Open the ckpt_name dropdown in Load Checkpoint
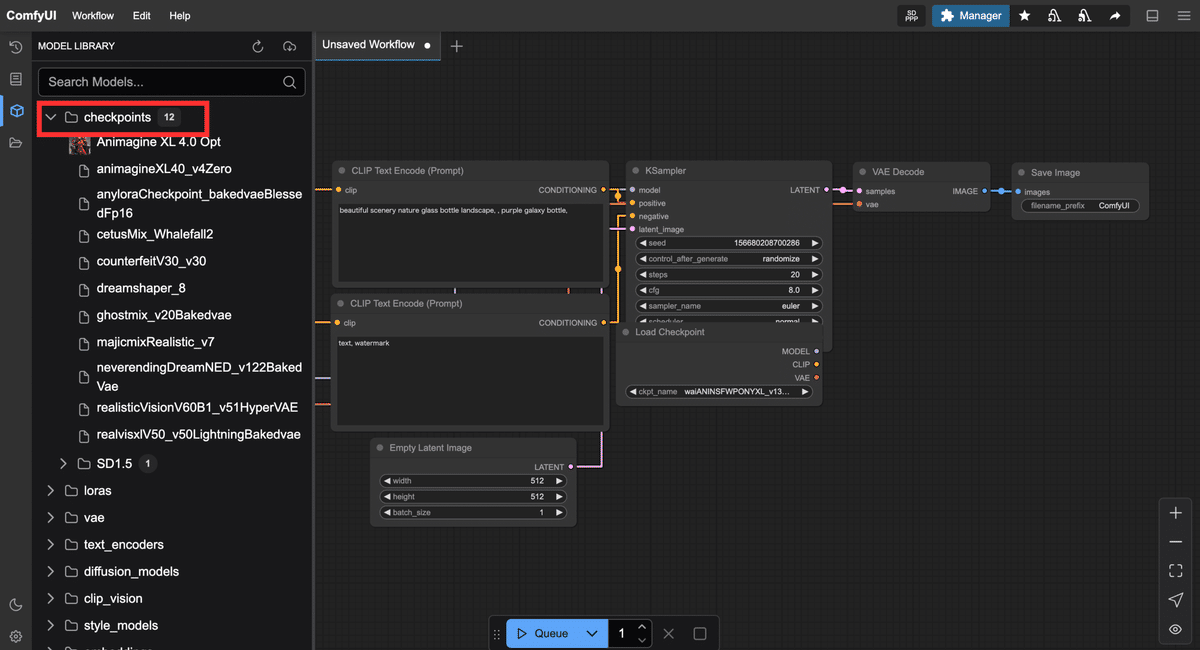Image resolution: width=1200 pixels, height=650 pixels. [x=720, y=392]
